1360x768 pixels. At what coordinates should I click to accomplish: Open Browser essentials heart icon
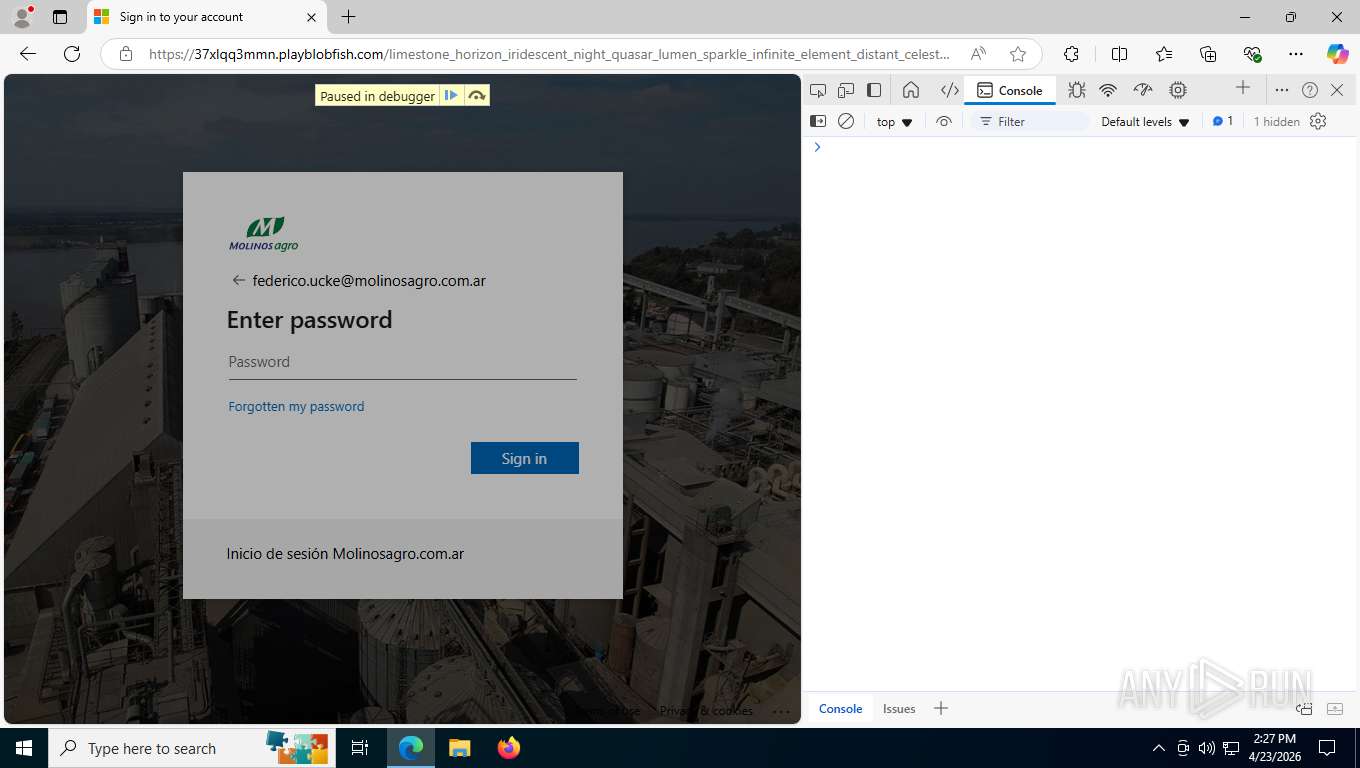click(1252, 54)
